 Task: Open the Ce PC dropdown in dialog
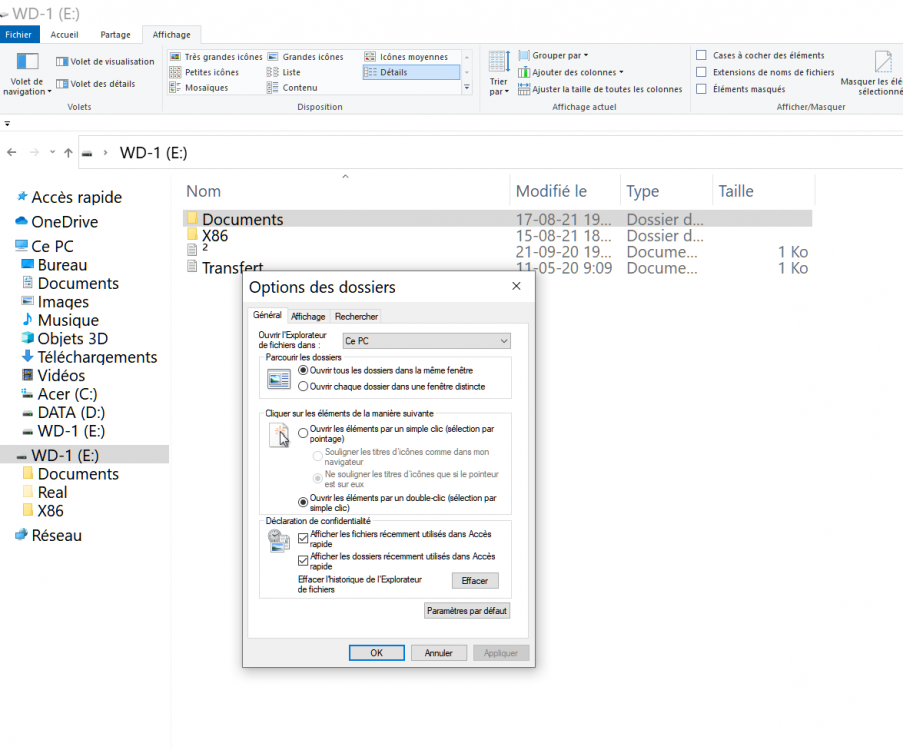(426, 341)
